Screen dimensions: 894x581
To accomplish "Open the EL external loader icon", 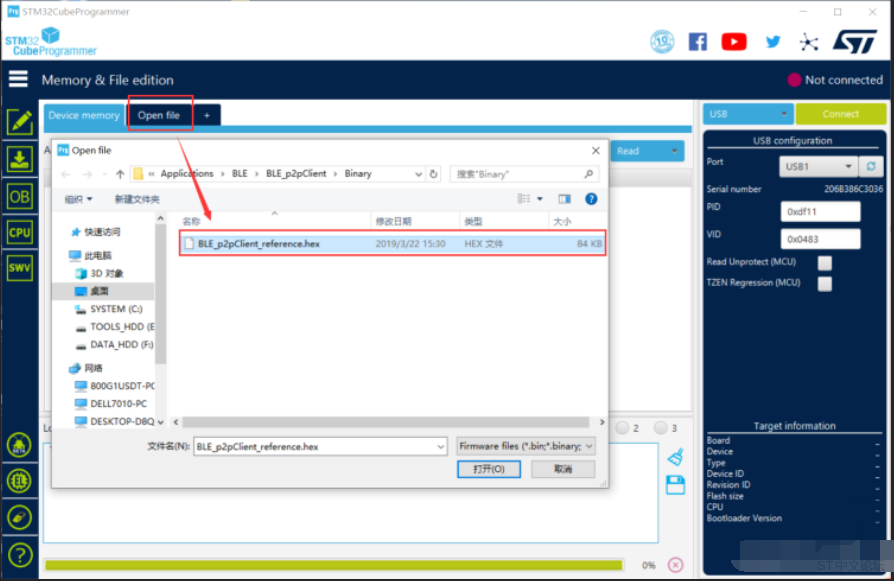I will [19, 481].
